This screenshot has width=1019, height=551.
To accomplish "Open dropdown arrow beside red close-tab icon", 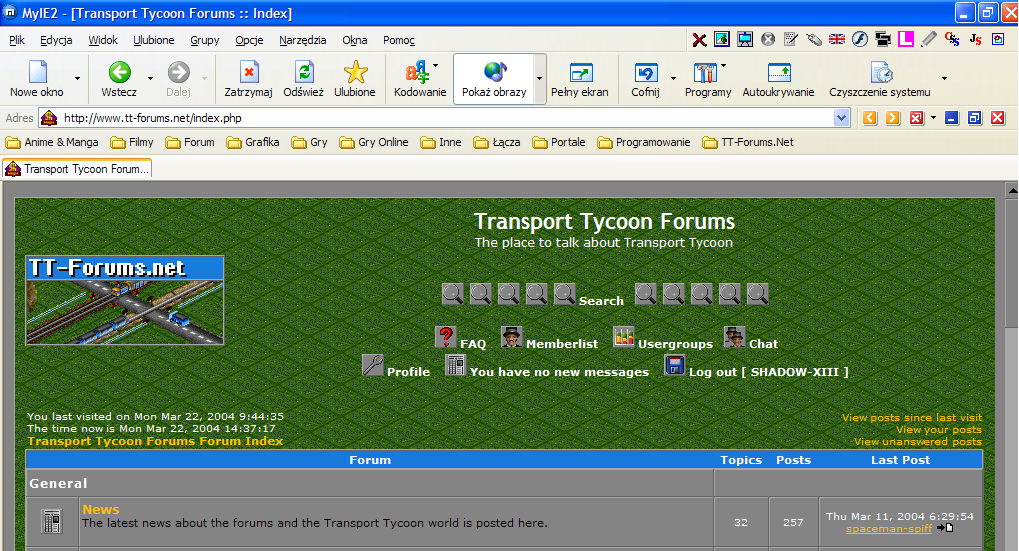I will 933,118.
